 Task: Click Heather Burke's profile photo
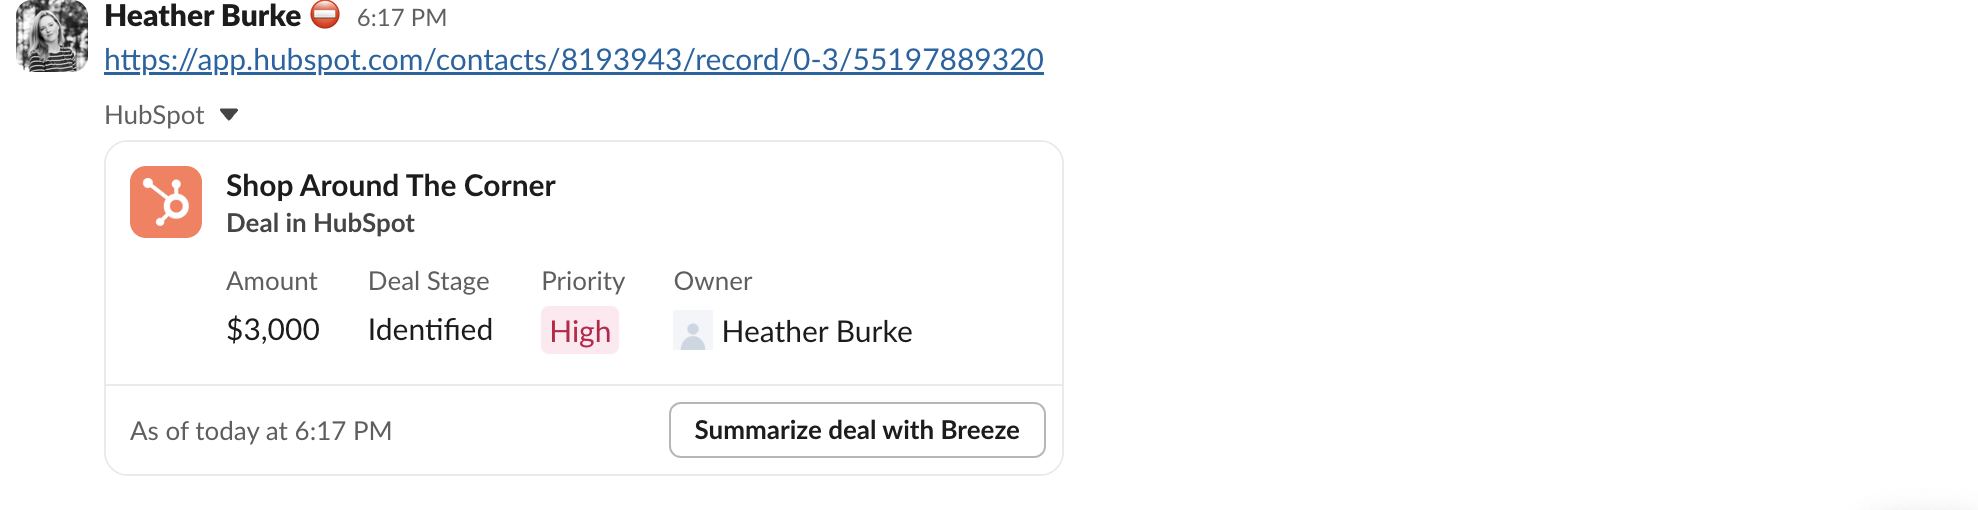point(52,37)
